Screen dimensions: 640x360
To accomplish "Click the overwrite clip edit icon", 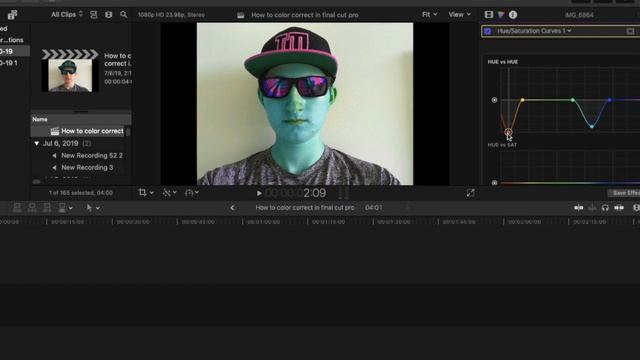I will (62, 208).
